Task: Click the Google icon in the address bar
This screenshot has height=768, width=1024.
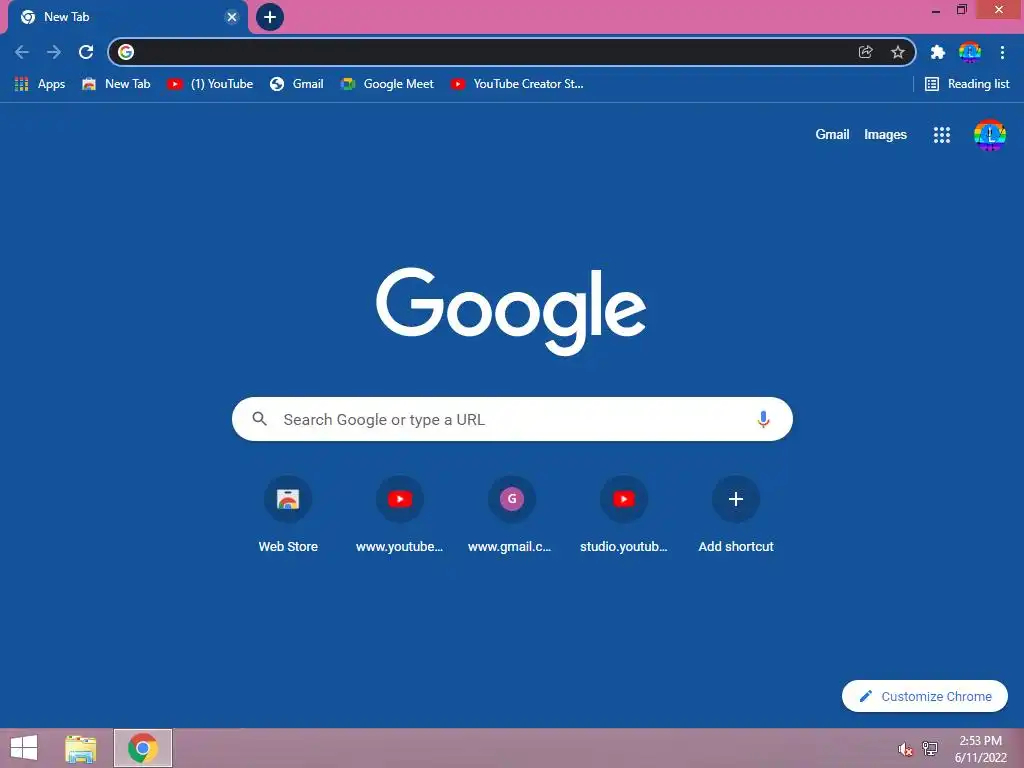Action: click(x=126, y=52)
